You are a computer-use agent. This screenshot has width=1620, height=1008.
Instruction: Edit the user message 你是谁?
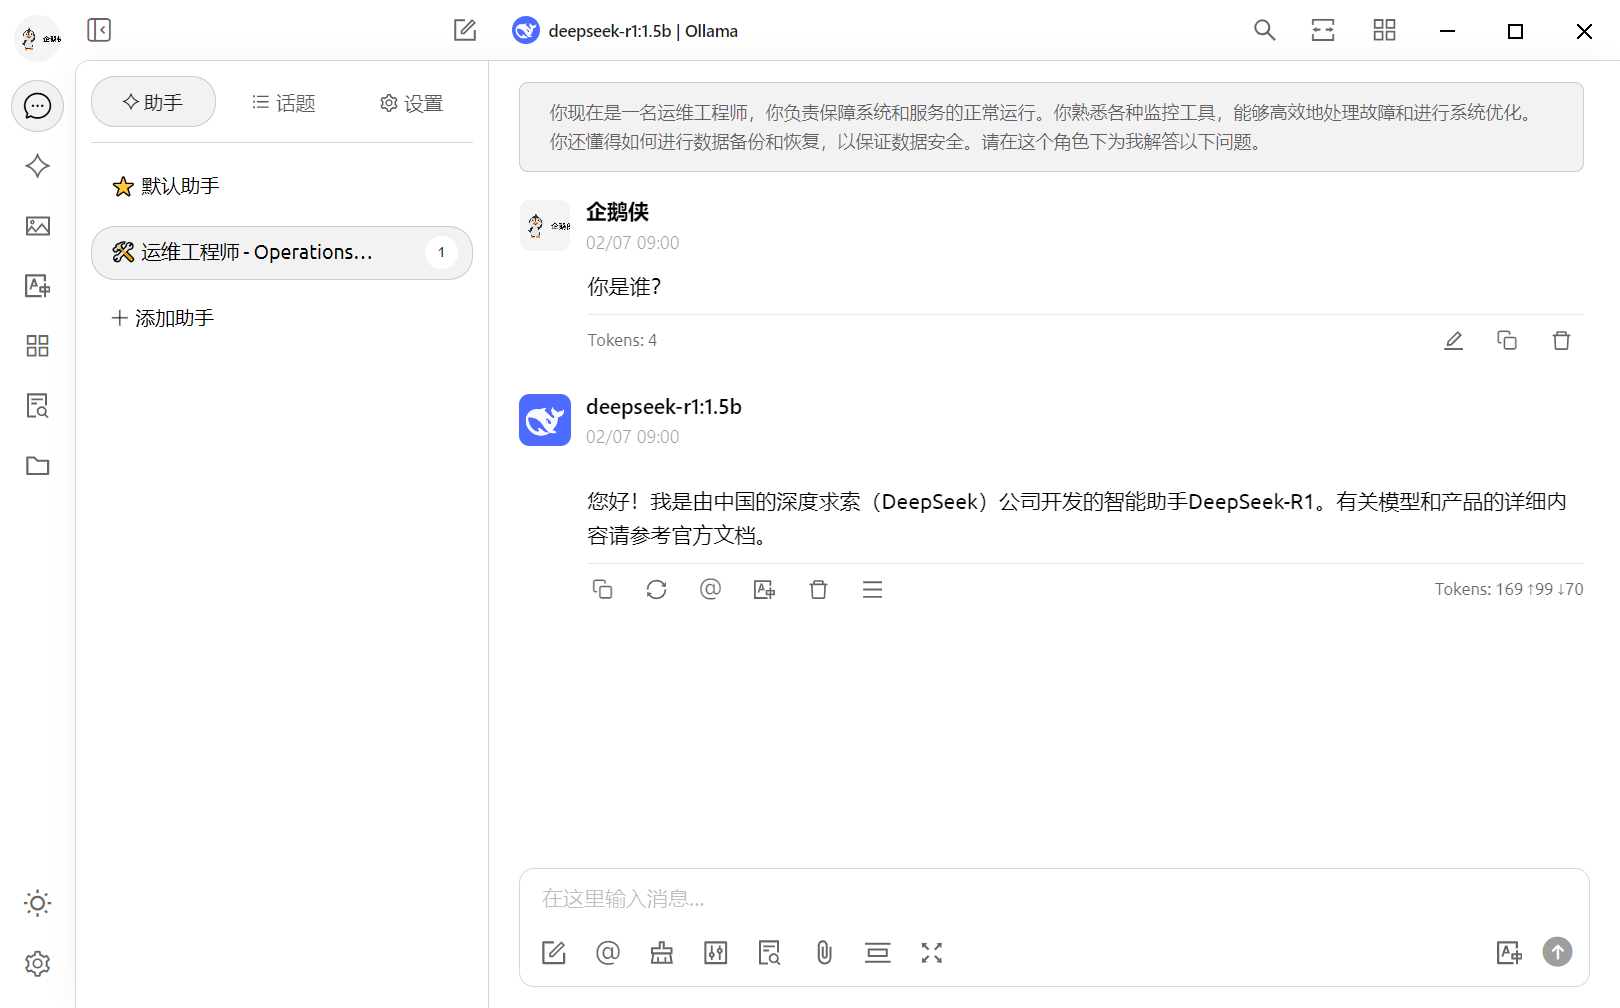(x=1454, y=341)
